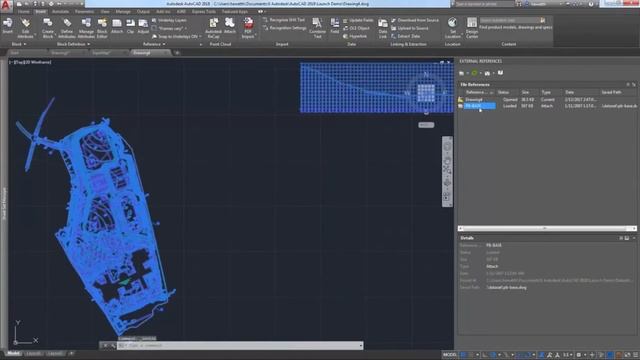Open the Data Link manager

[382, 28]
